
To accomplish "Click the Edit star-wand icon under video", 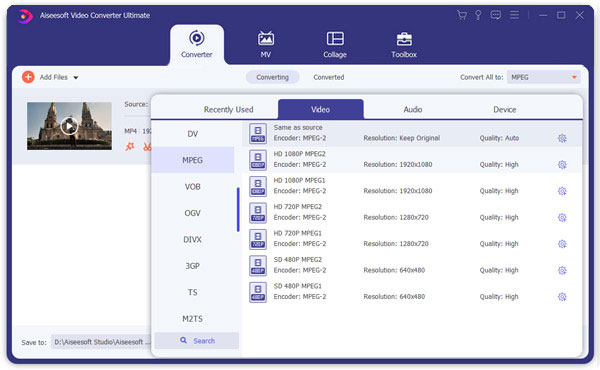I will pyautogui.click(x=130, y=146).
